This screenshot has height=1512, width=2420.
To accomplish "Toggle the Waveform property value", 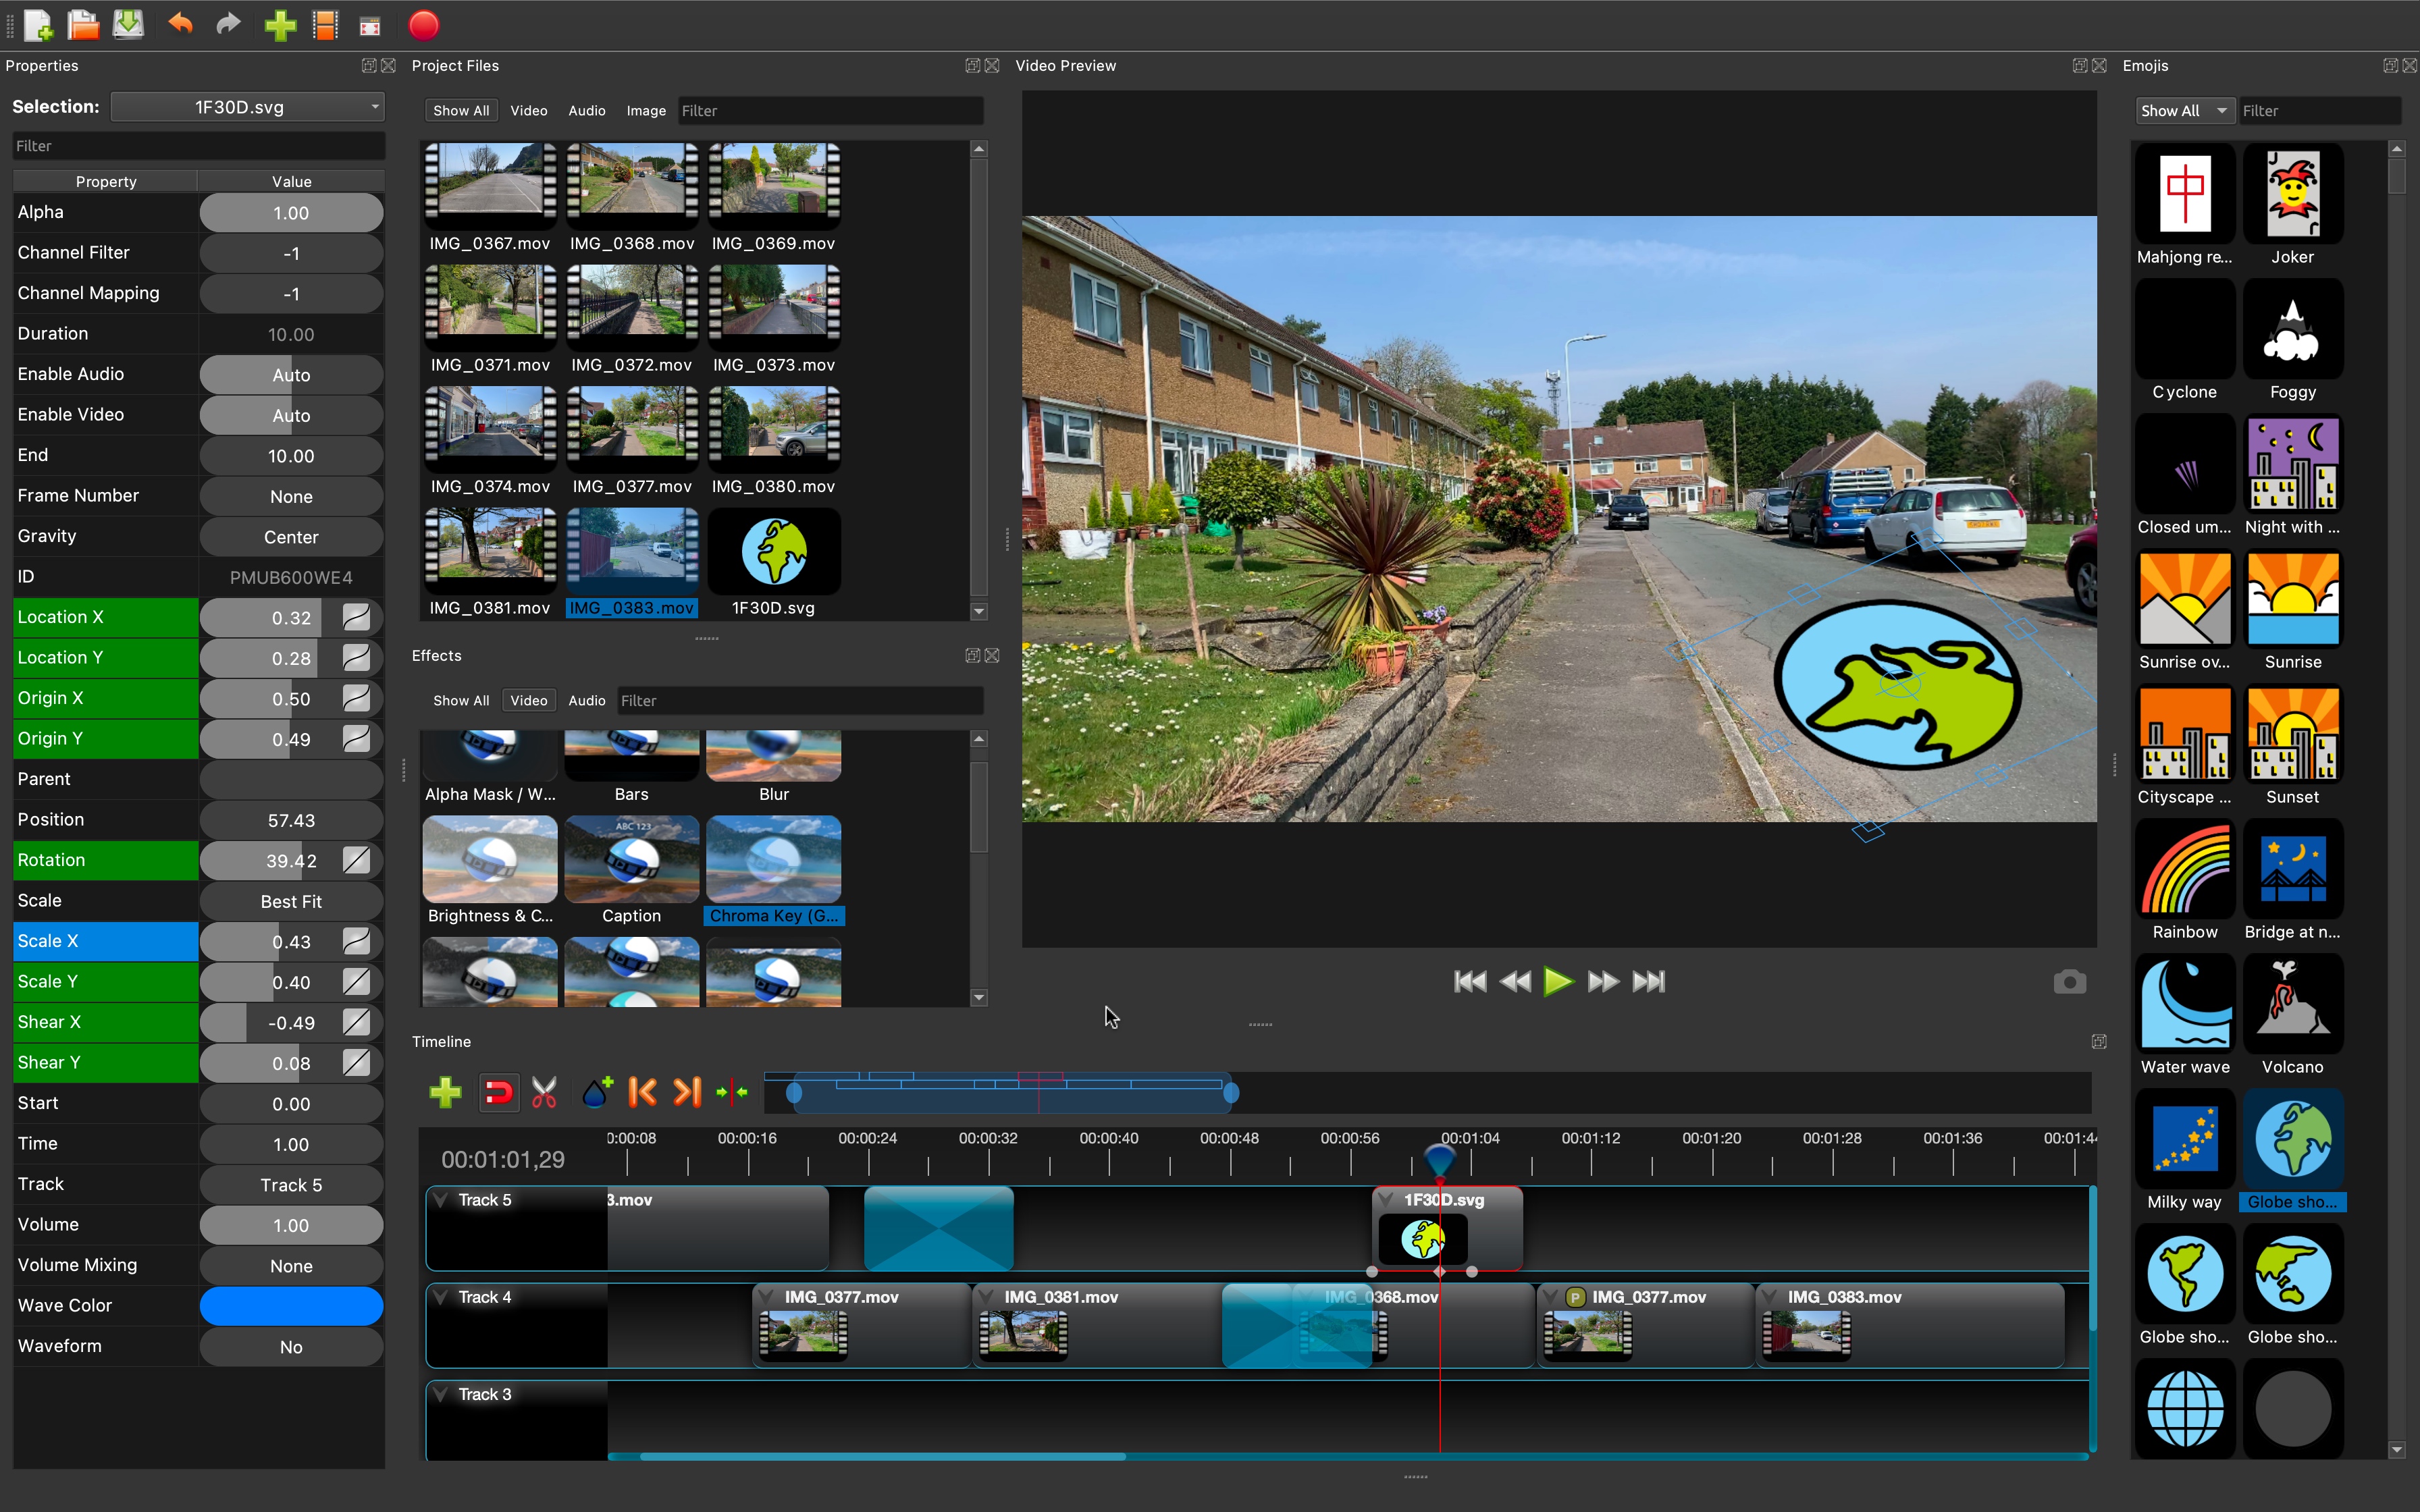I will (290, 1346).
